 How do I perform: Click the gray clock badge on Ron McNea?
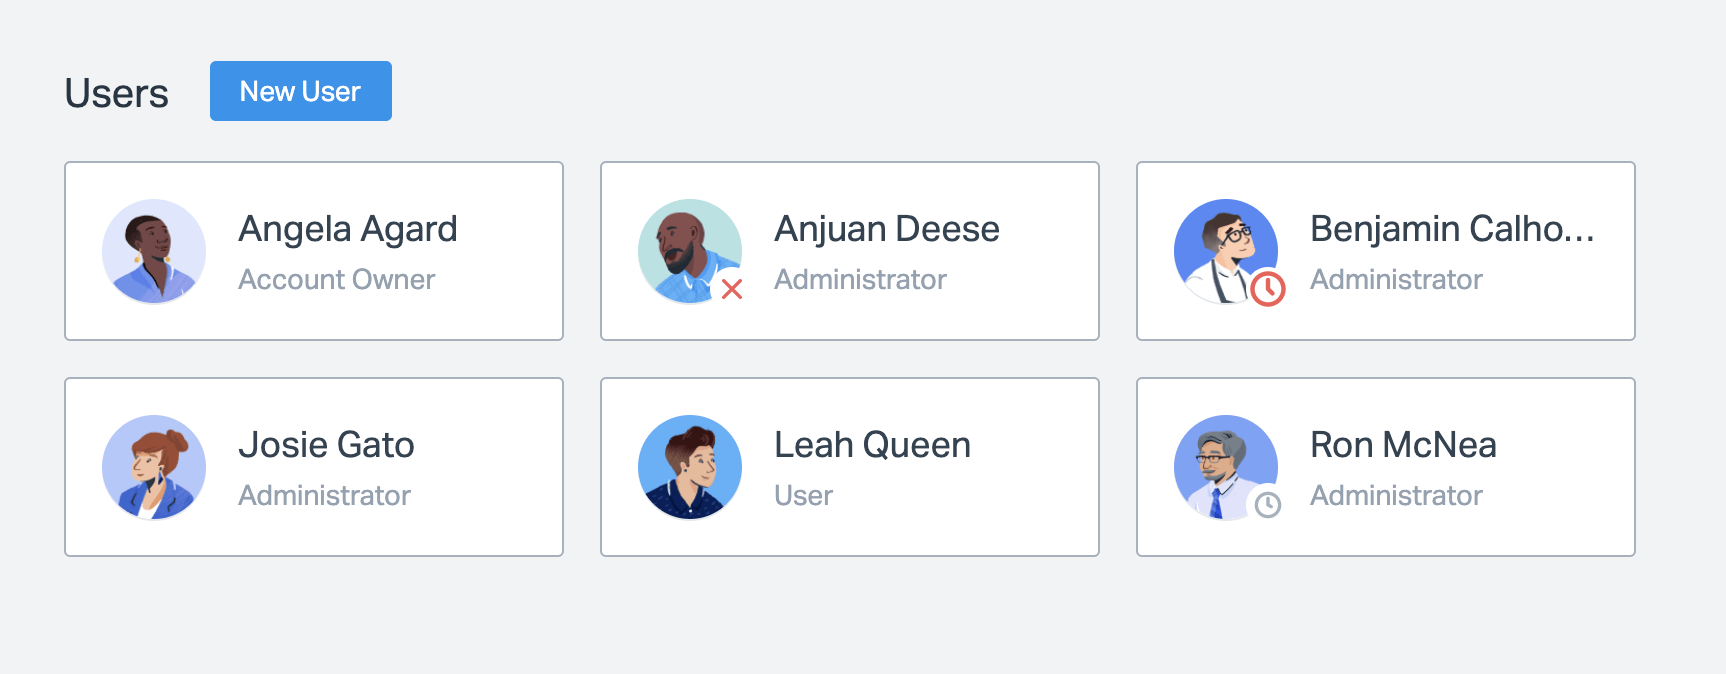pyautogui.click(x=1268, y=505)
